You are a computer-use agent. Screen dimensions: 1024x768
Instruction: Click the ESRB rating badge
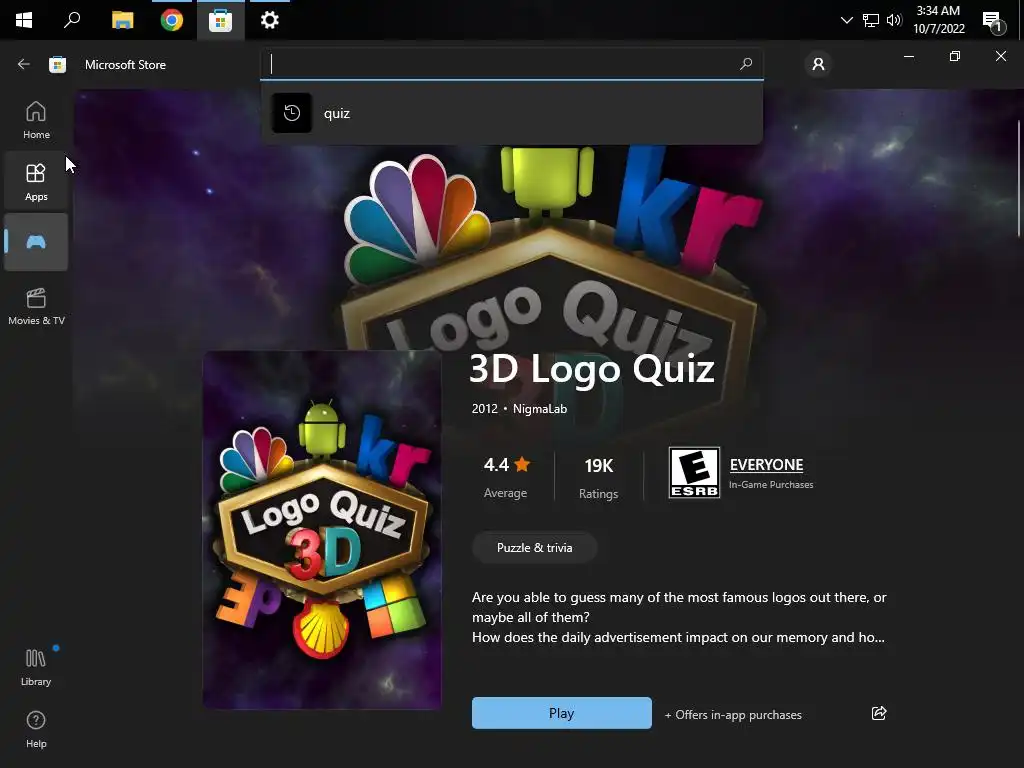[694, 472]
